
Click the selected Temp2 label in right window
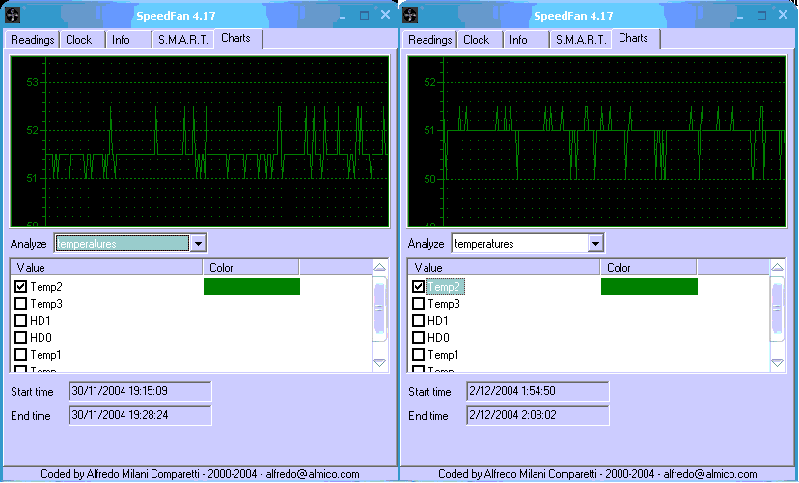point(444,287)
